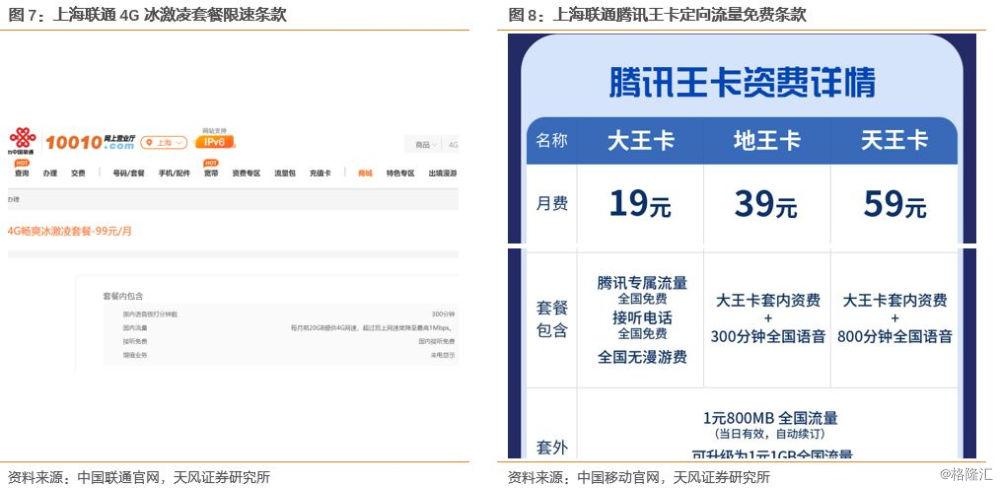Click the 国内接听免费 value

tap(436, 341)
